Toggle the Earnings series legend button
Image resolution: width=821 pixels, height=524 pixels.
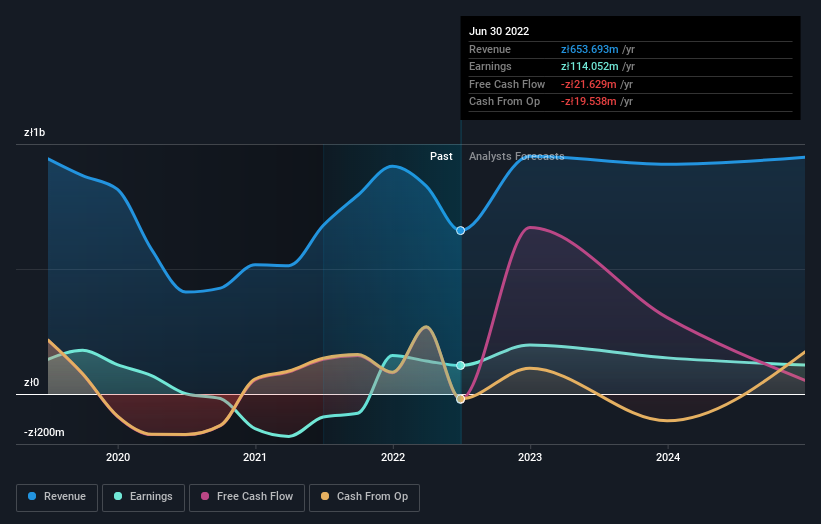coord(143,497)
